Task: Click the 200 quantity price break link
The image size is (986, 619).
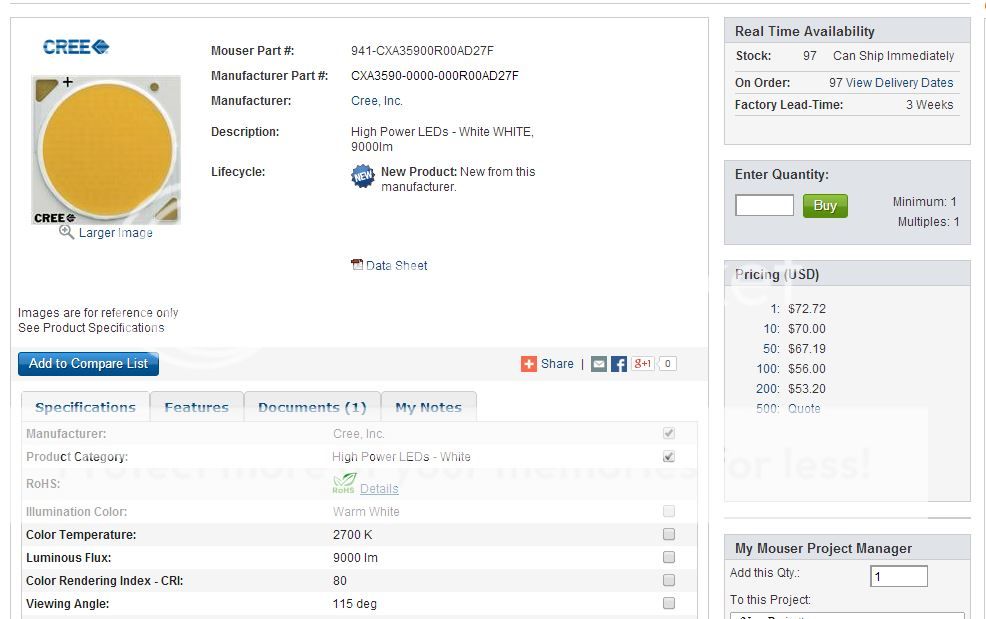Action: tap(768, 389)
